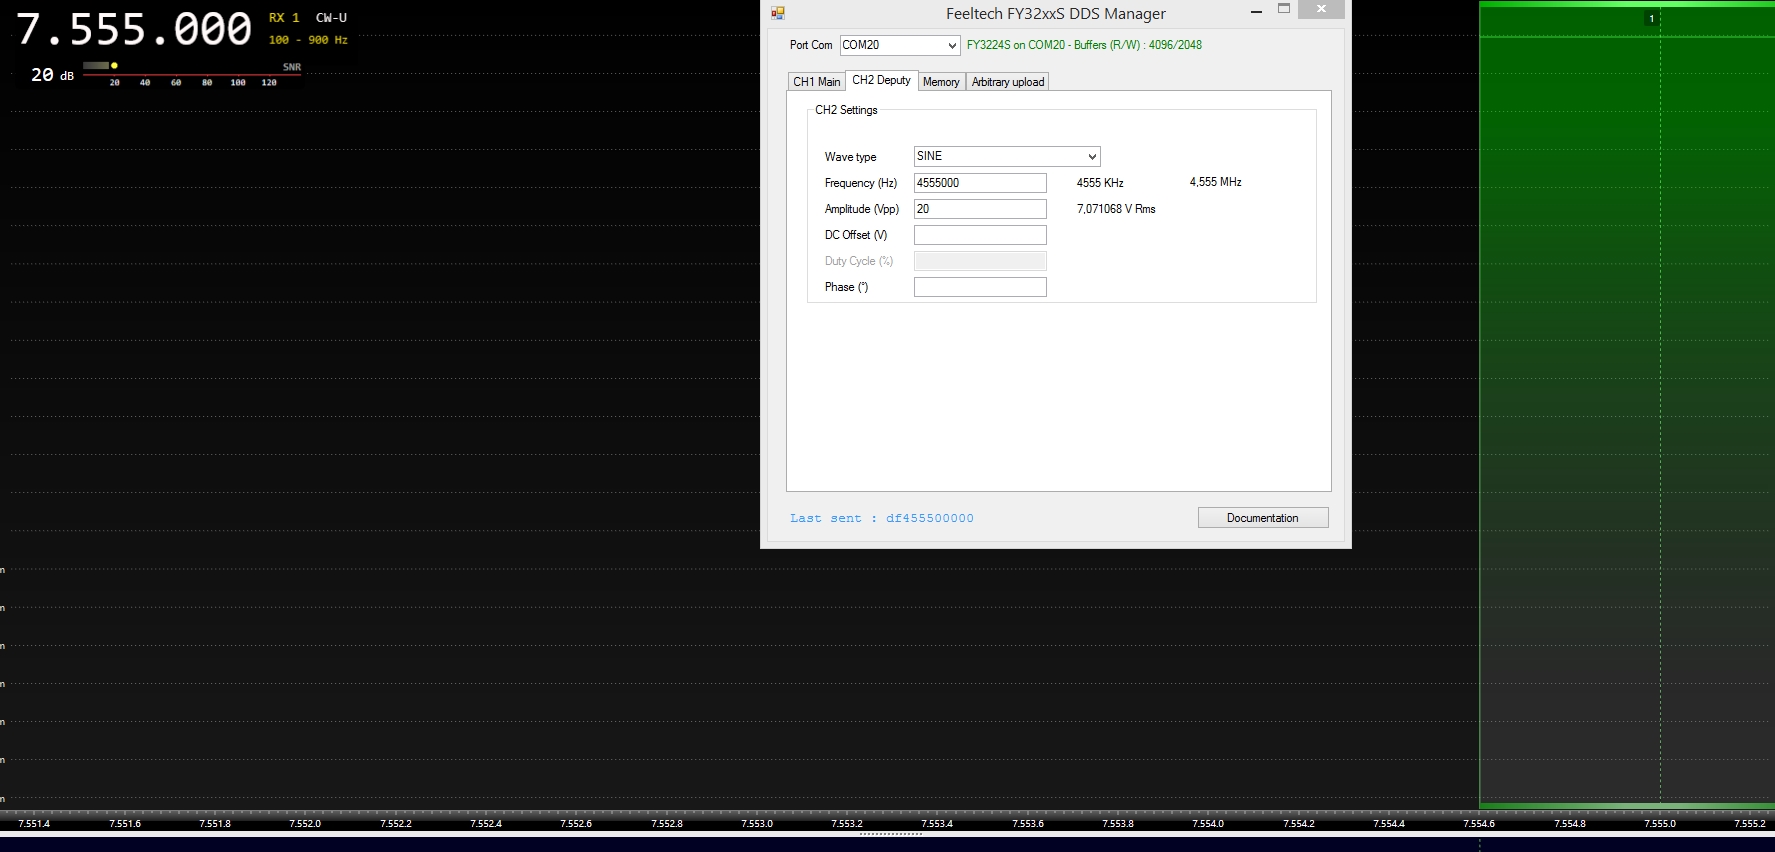Click the Amplitude (Vpp) input field
Image resolution: width=1775 pixels, height=852 pixels.
click(980, 209)
